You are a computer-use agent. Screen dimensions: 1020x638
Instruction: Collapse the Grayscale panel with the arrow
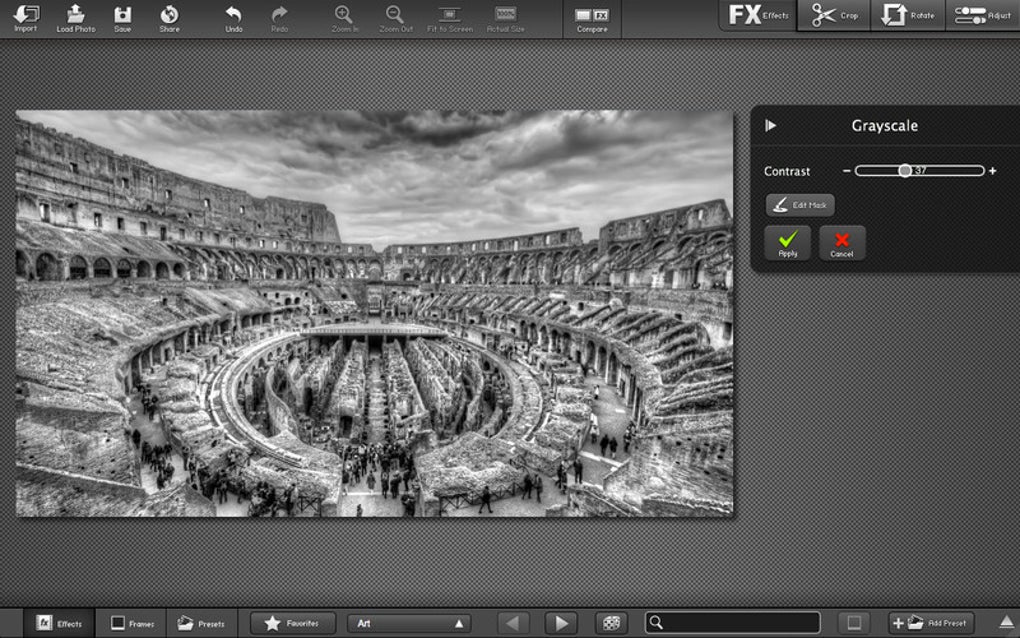point(771,125)
